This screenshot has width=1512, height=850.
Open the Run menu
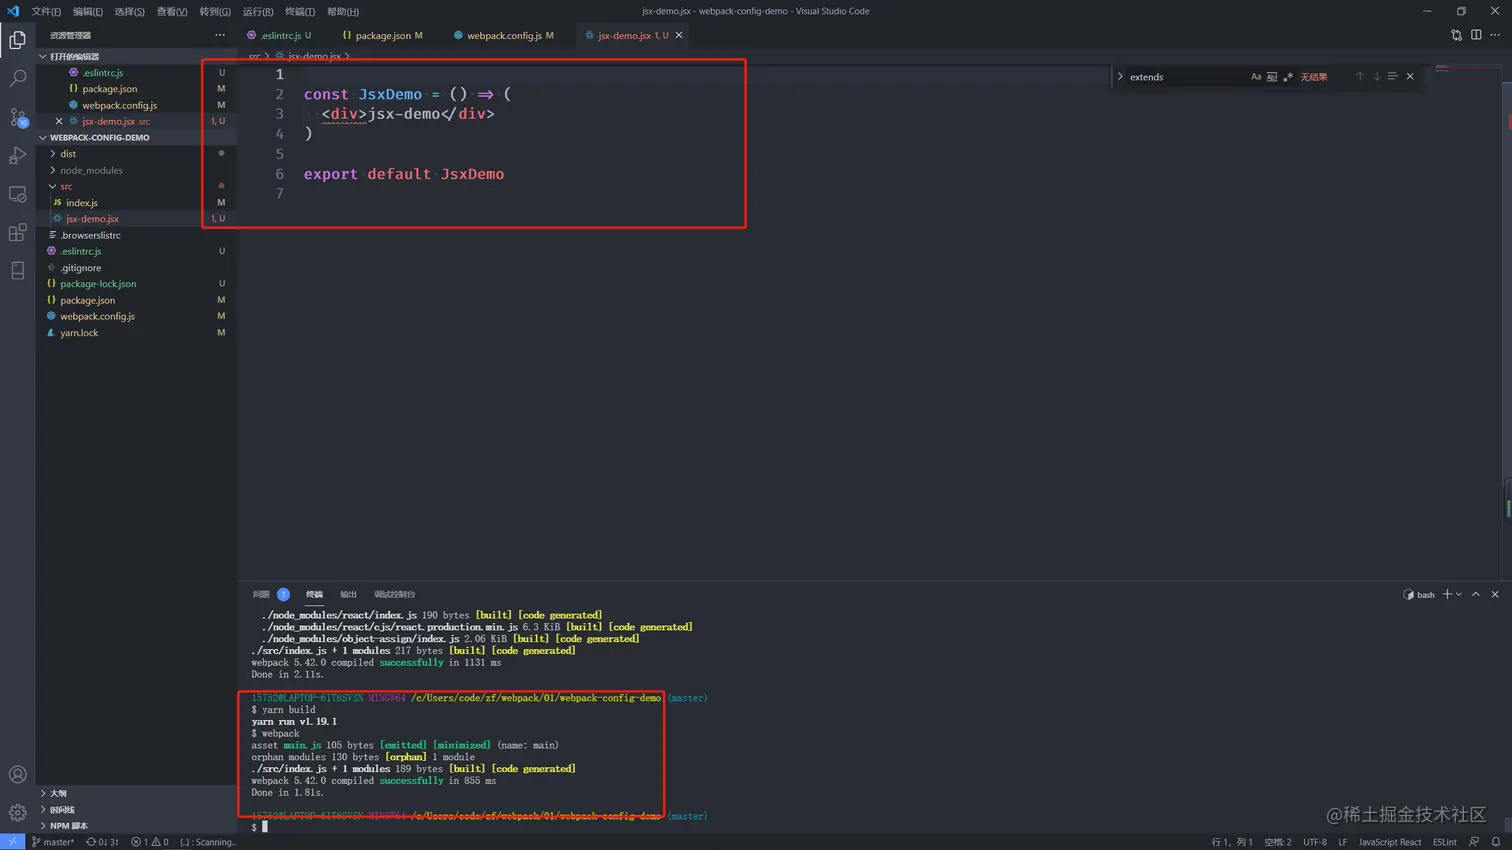[x=258, y=11]
